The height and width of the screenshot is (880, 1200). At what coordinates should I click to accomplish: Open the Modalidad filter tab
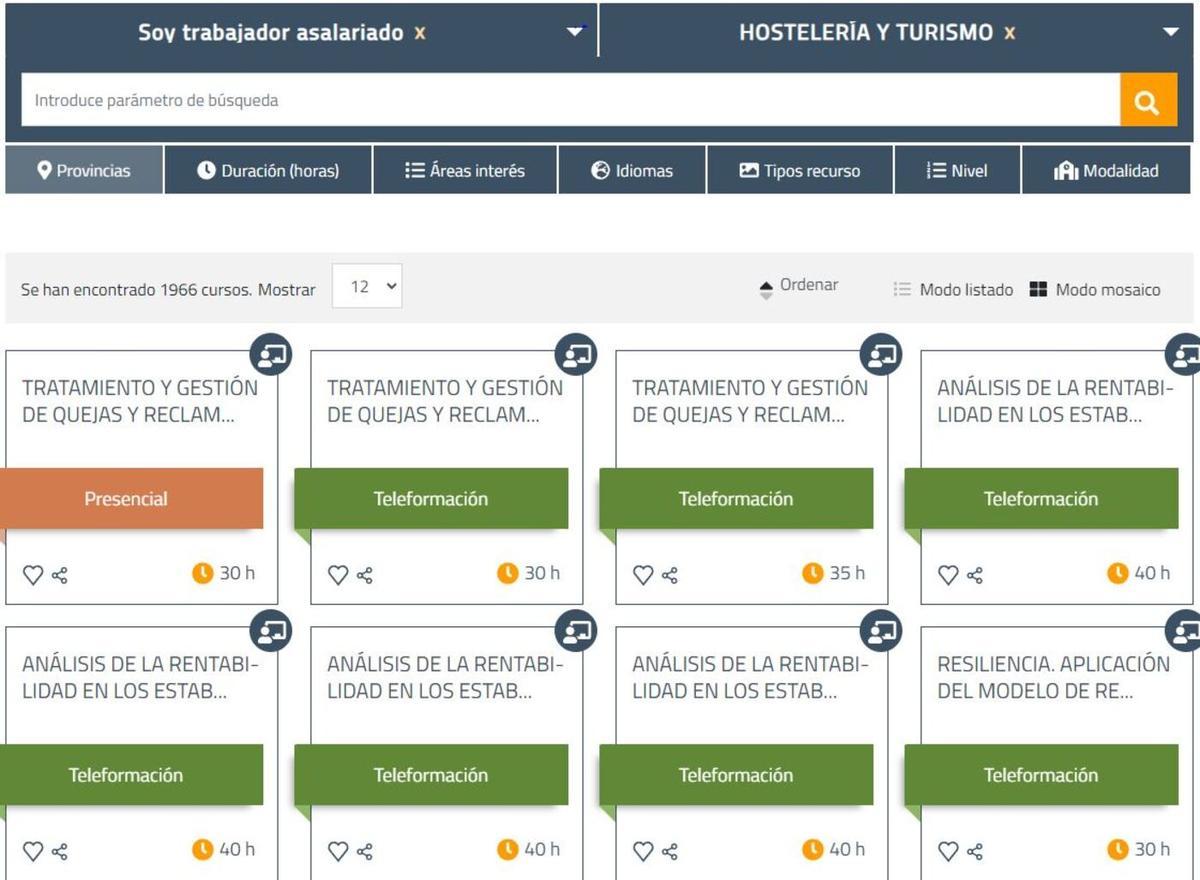(1106, 171)
